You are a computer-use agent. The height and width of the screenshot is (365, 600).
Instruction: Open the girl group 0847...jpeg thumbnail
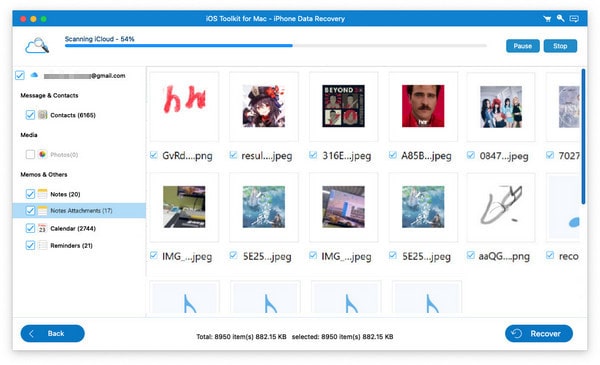pyautogui.click(x=501, y=106)
